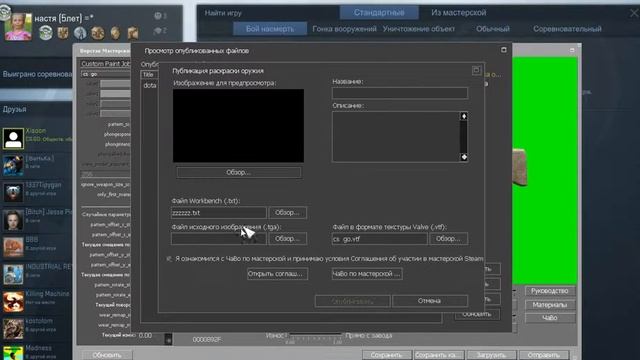Click the Друзья friends header
This screenshot has height=360, width=640.
click(x=14, y=109)
